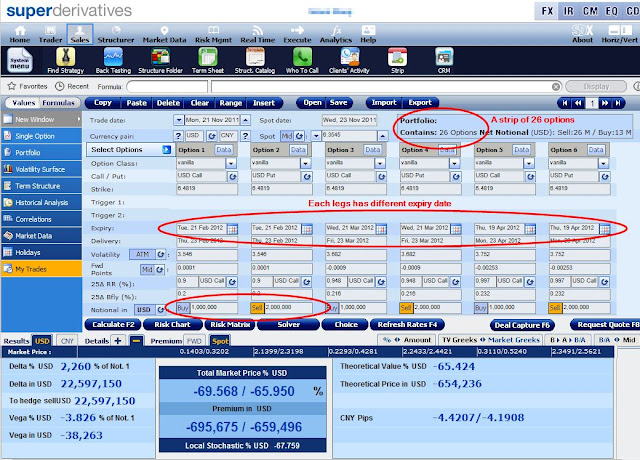Screen dimensions: 640x460
Task: Open the Structure Folder icon
Action: click(160, 60)
